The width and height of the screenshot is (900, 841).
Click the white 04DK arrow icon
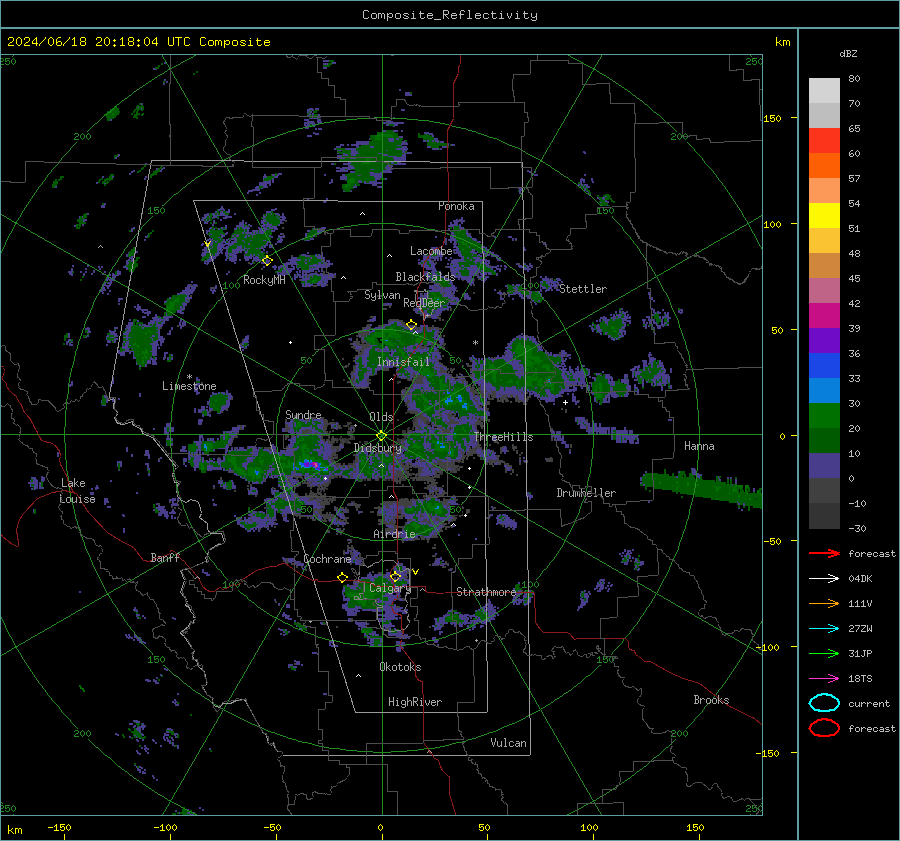point(824,578)
